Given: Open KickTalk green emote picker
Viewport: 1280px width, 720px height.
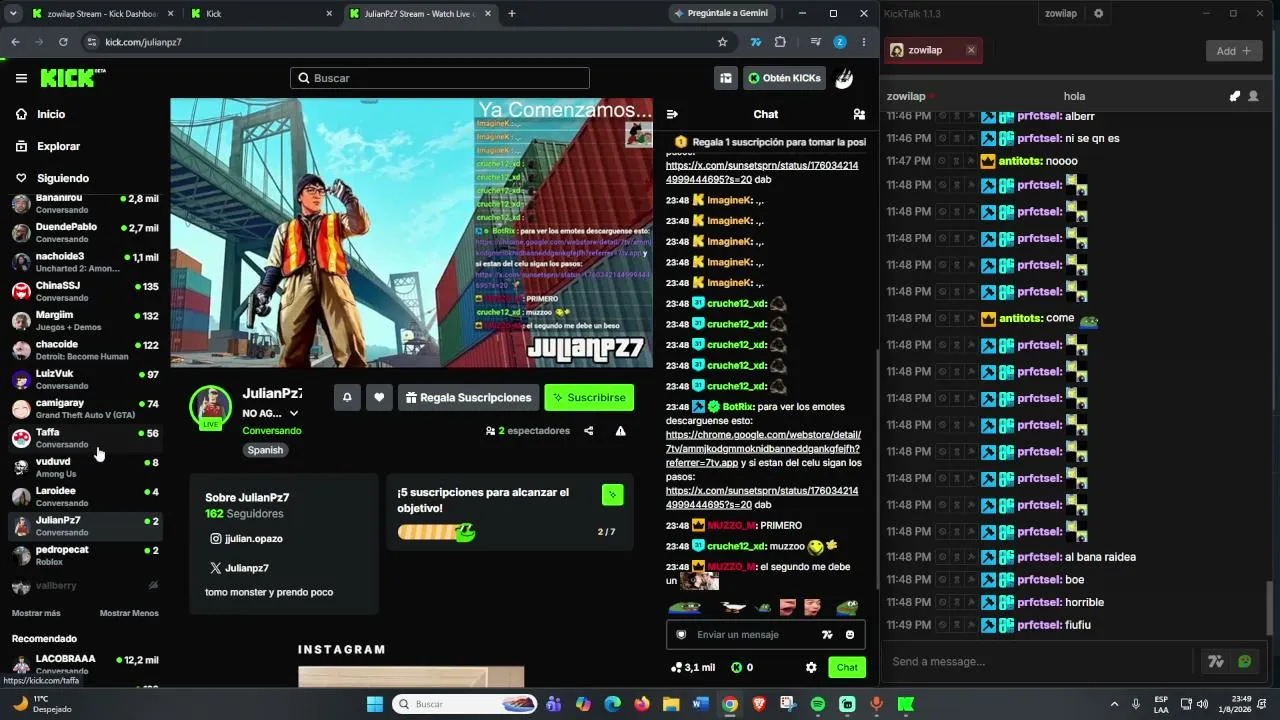Looking at the screenshot, I should pos(1244,661).
